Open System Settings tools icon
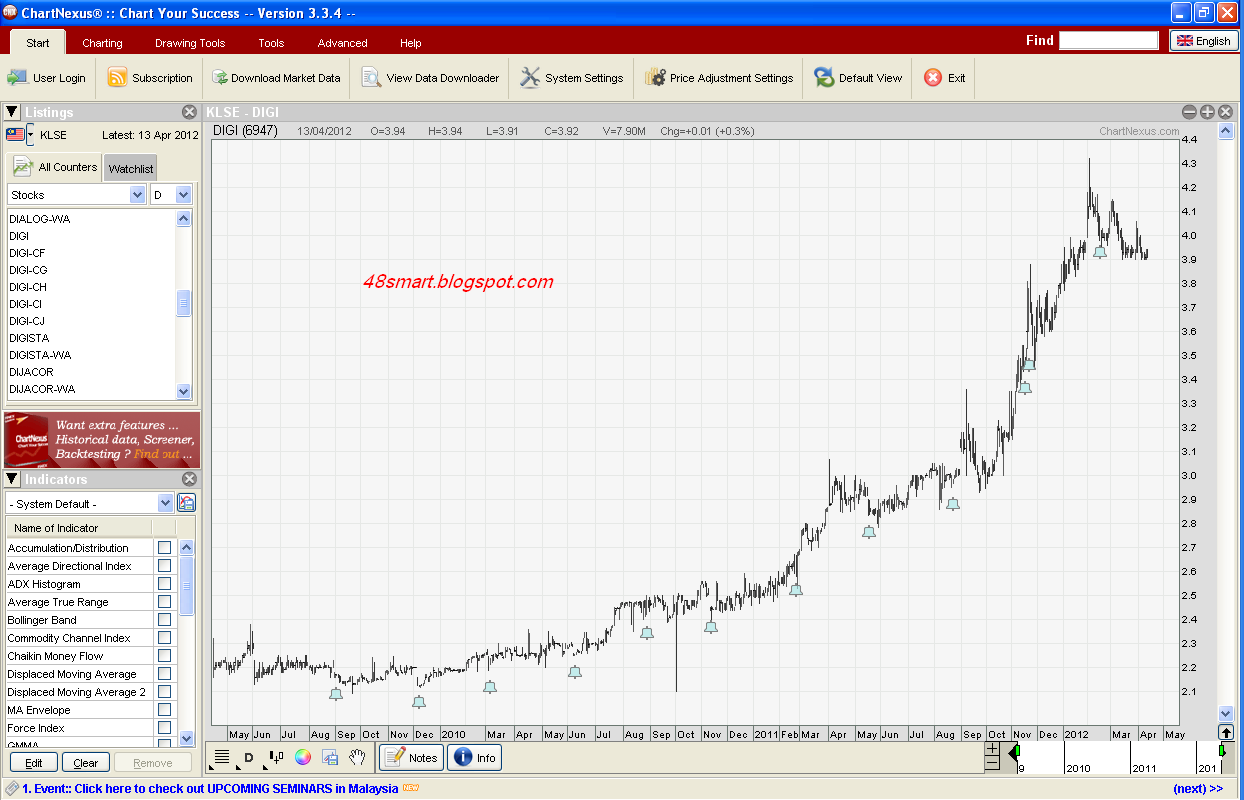 click(530, 78)
